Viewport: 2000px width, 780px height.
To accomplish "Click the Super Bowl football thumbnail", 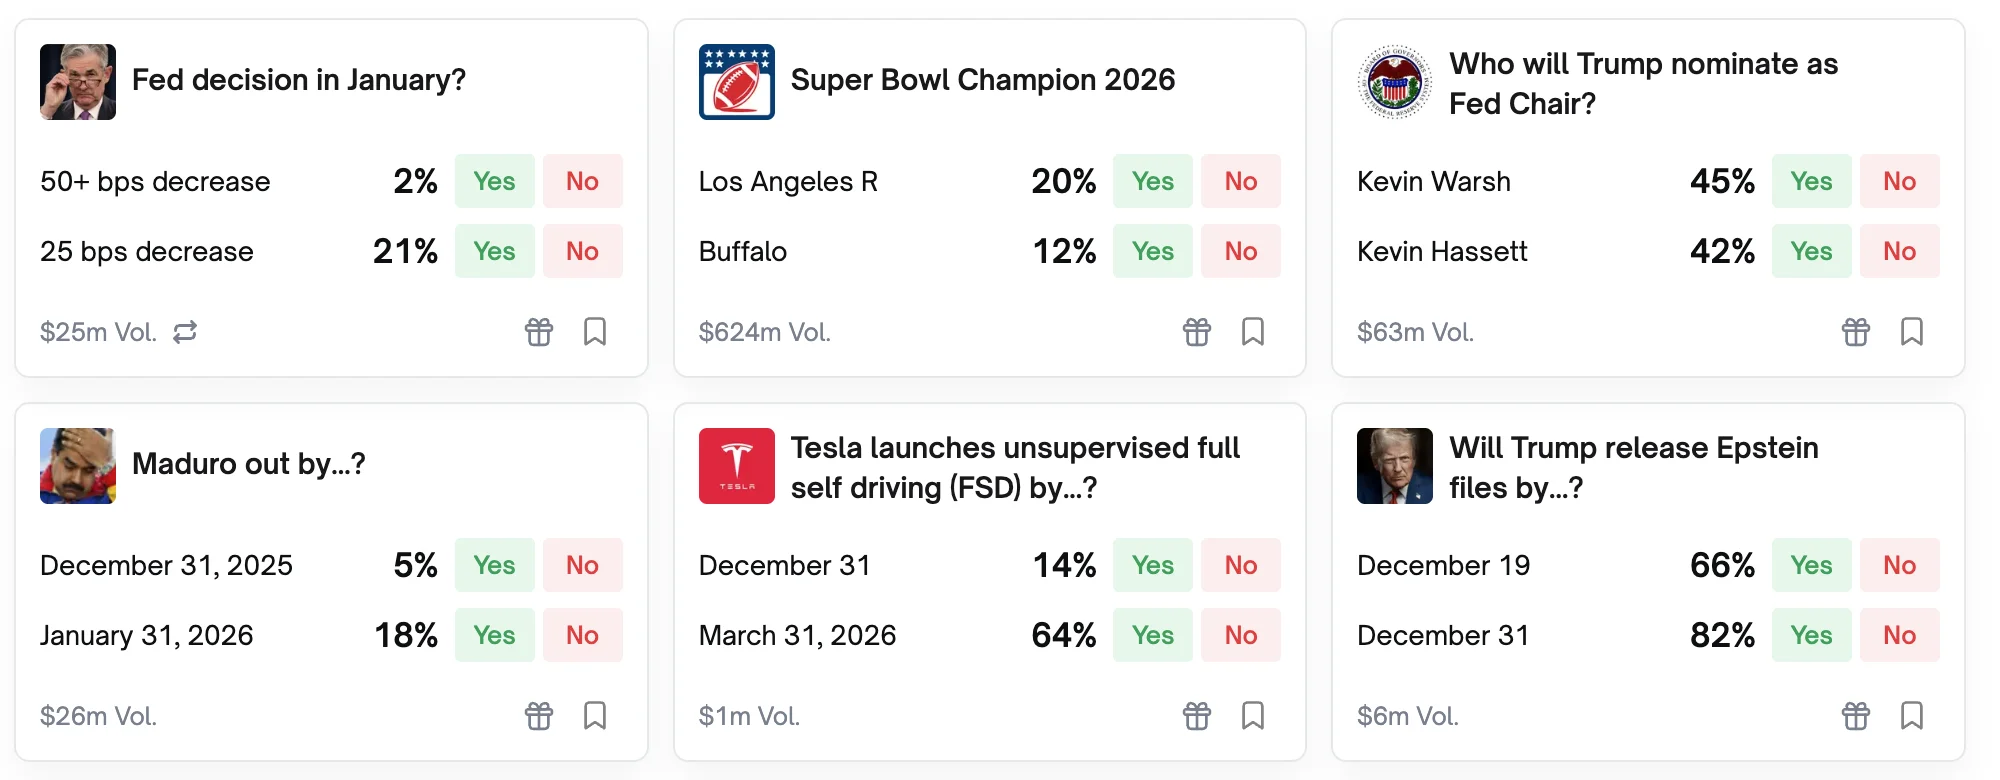I will coord(737,82).
